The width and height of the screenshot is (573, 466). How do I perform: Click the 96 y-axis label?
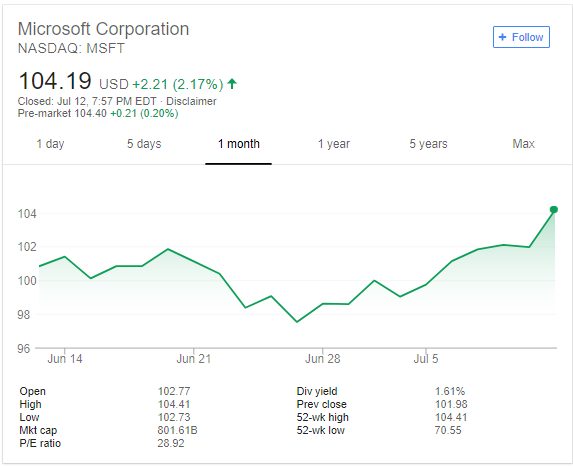pyautogui.click(x=24, y=348)
